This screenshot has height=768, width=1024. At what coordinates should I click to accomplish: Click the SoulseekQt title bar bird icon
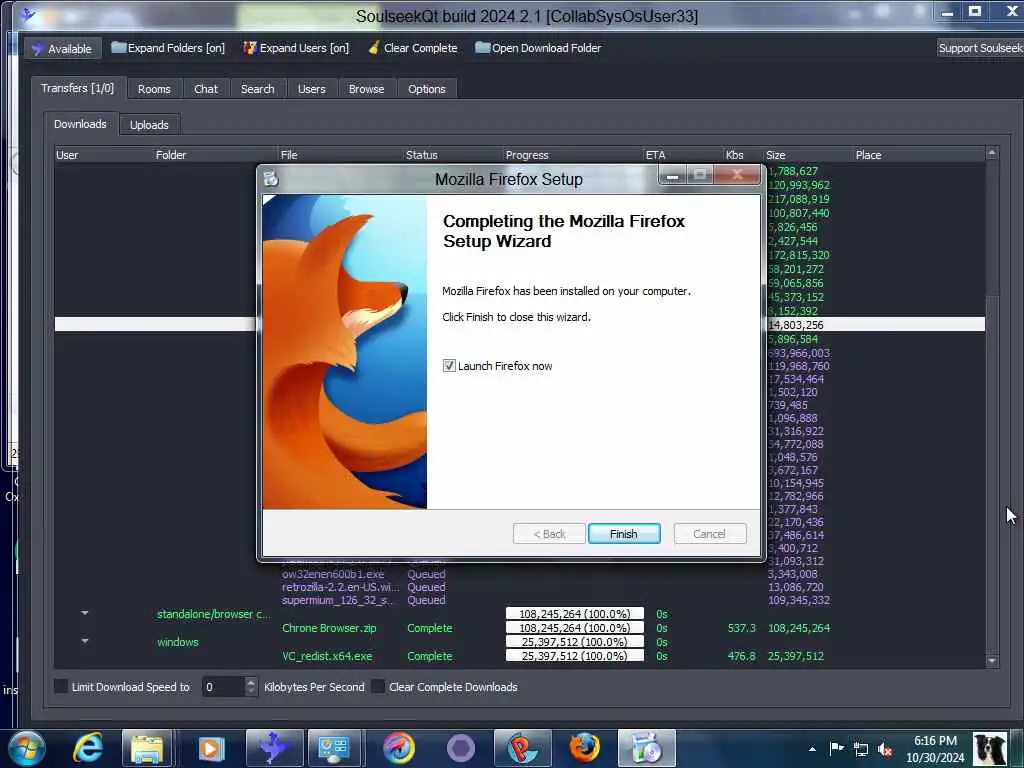point(27,14)
